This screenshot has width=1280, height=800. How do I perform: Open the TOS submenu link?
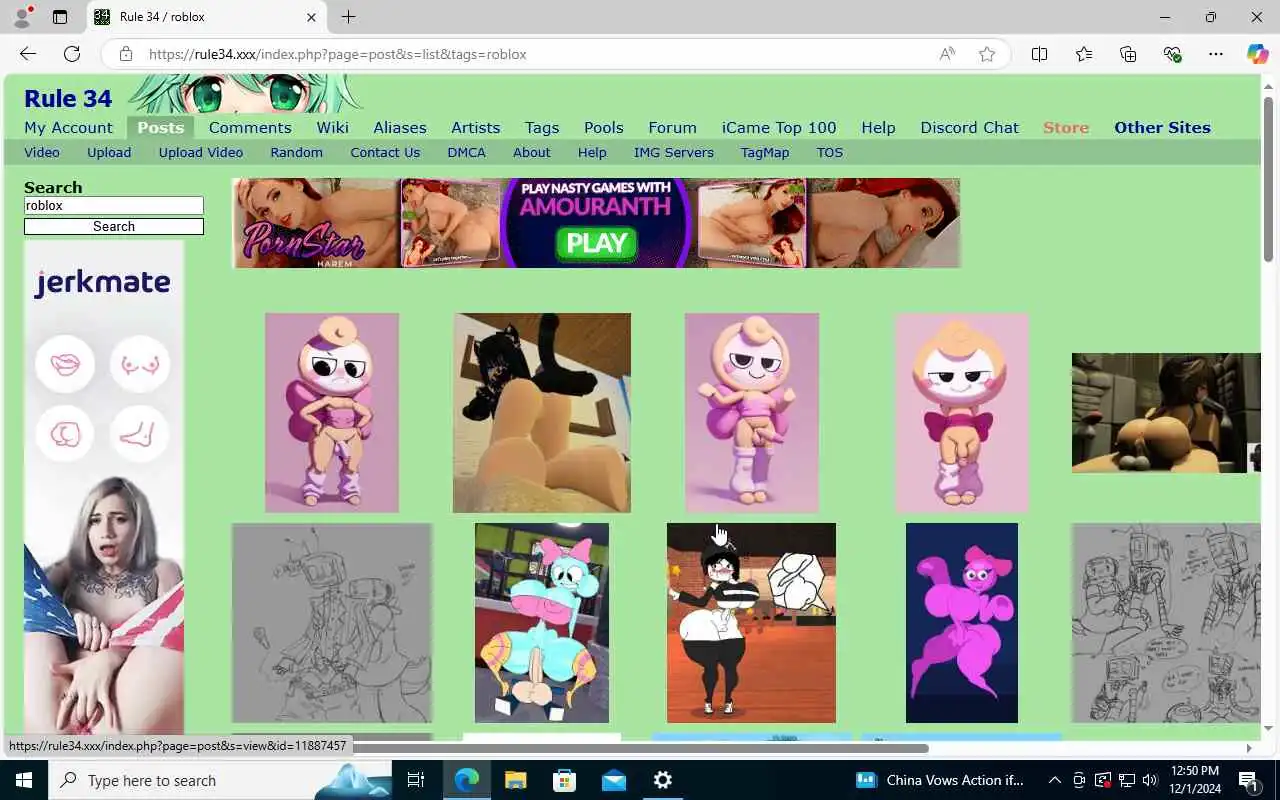pos(830,153)
